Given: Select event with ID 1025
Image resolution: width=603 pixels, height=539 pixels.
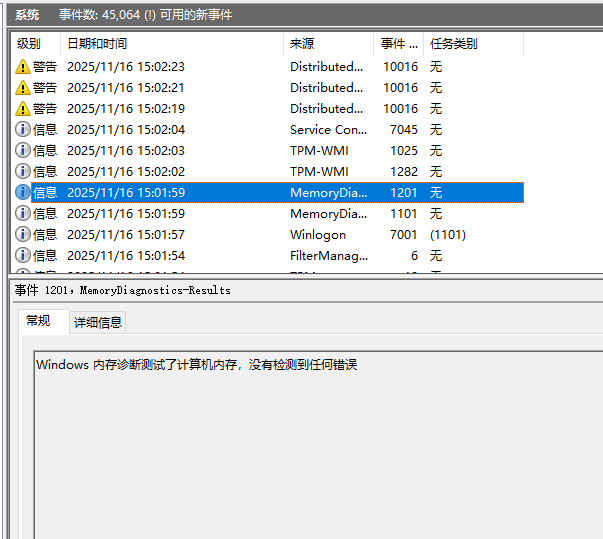Looking at the screenshot, I should pyautogui.click(x=269, y=151).
